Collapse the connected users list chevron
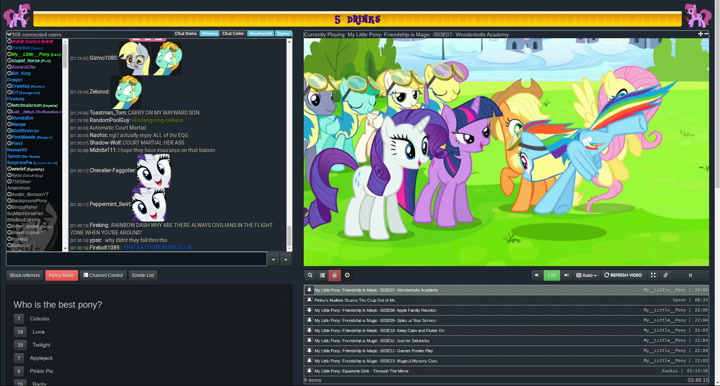The height and width of the screenshot is (386, 720). (9, 34)
